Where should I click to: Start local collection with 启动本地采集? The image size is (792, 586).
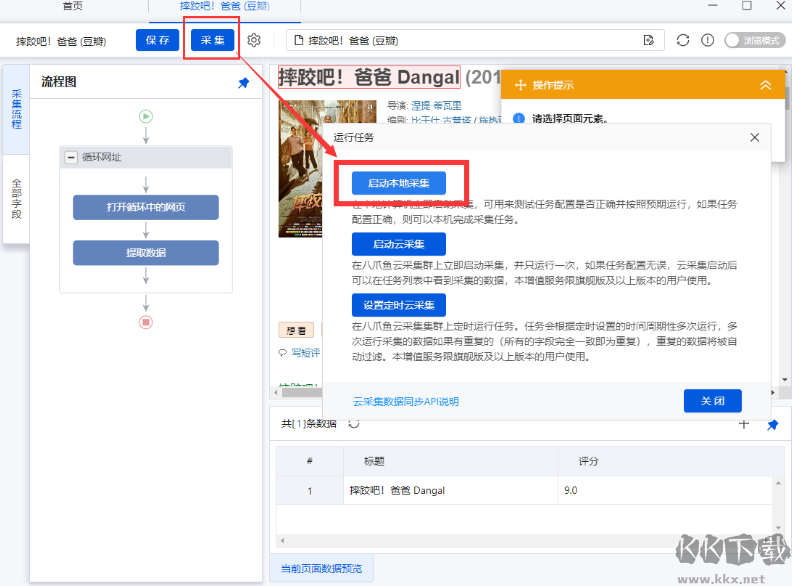pyautogui.click(x=399, y=183)
